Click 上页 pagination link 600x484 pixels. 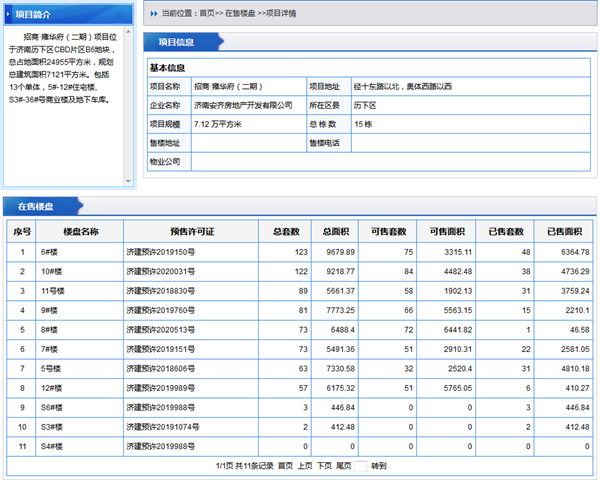305,466
